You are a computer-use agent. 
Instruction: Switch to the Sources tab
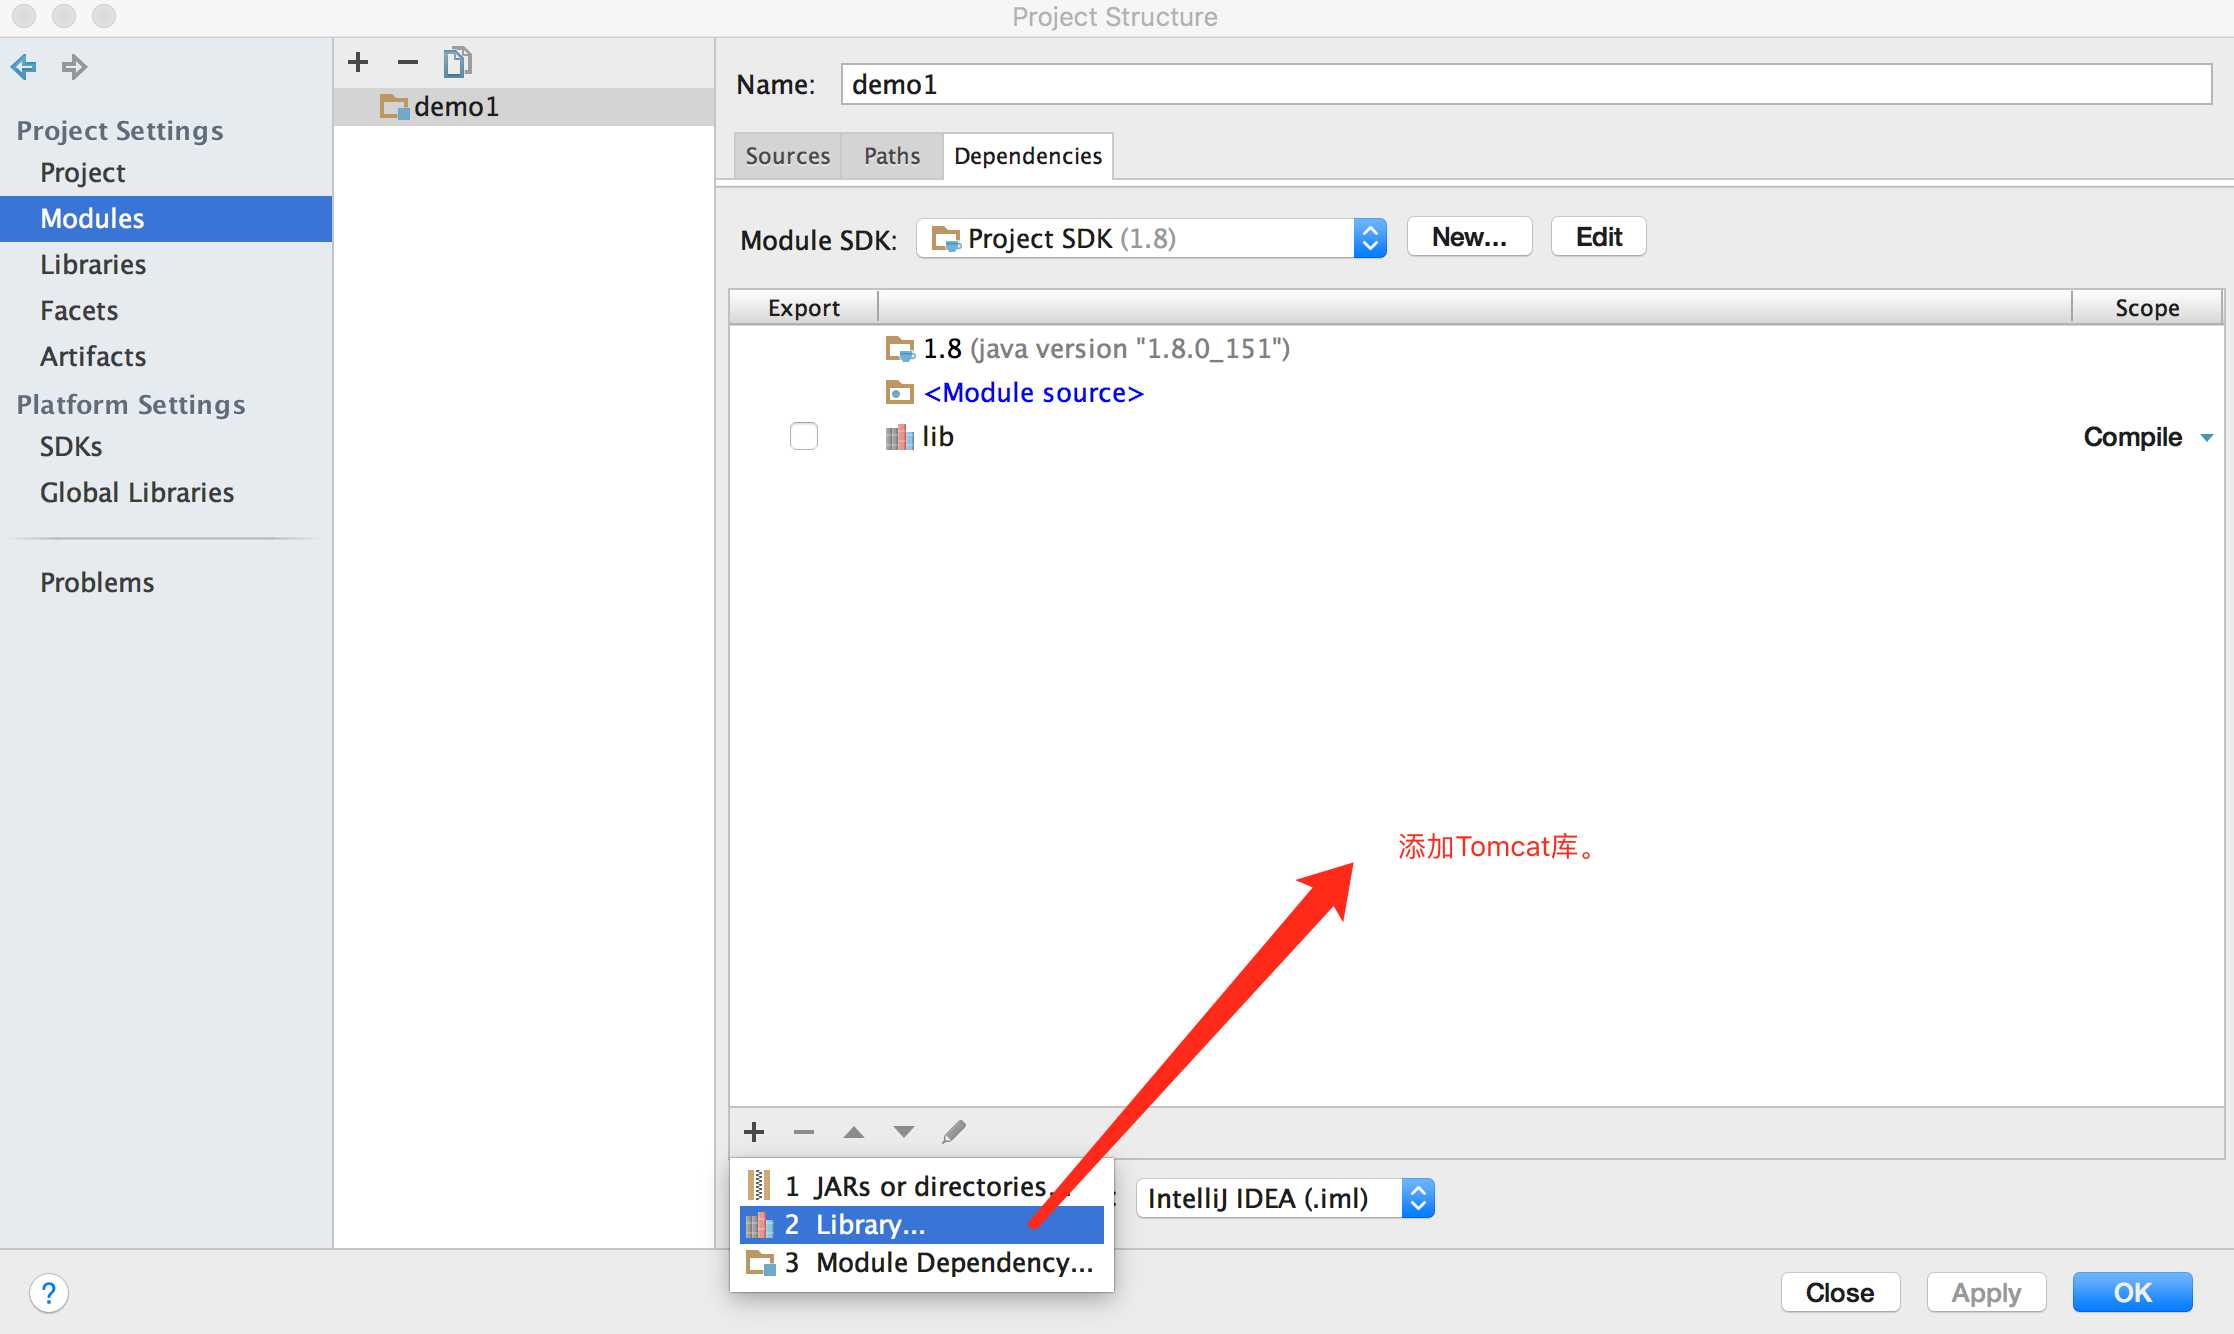788,156
